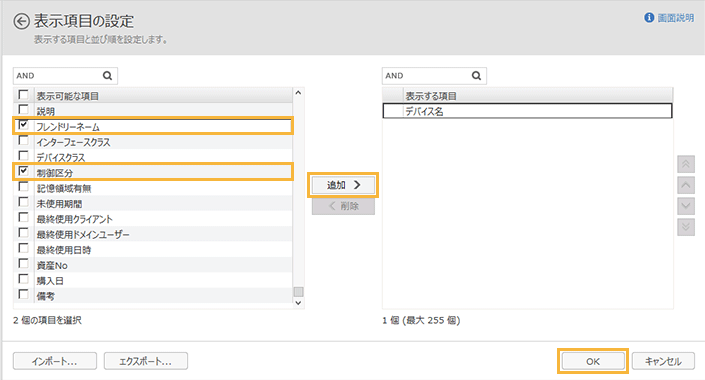
Task: Select the 最終使用日時 row text
Action: coord(64,250)
